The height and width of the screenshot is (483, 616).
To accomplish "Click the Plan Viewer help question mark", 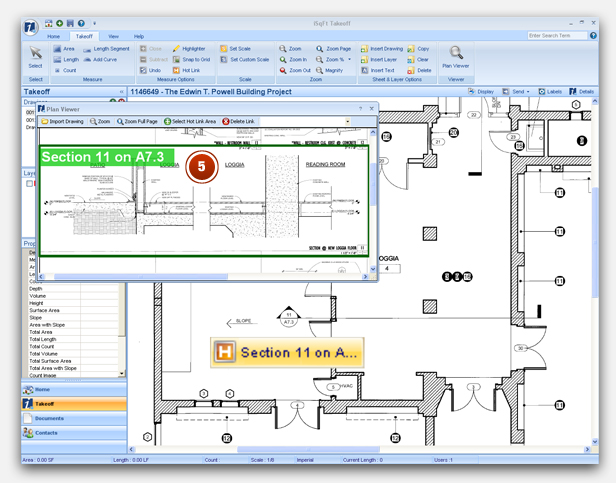I will (360, 109).
